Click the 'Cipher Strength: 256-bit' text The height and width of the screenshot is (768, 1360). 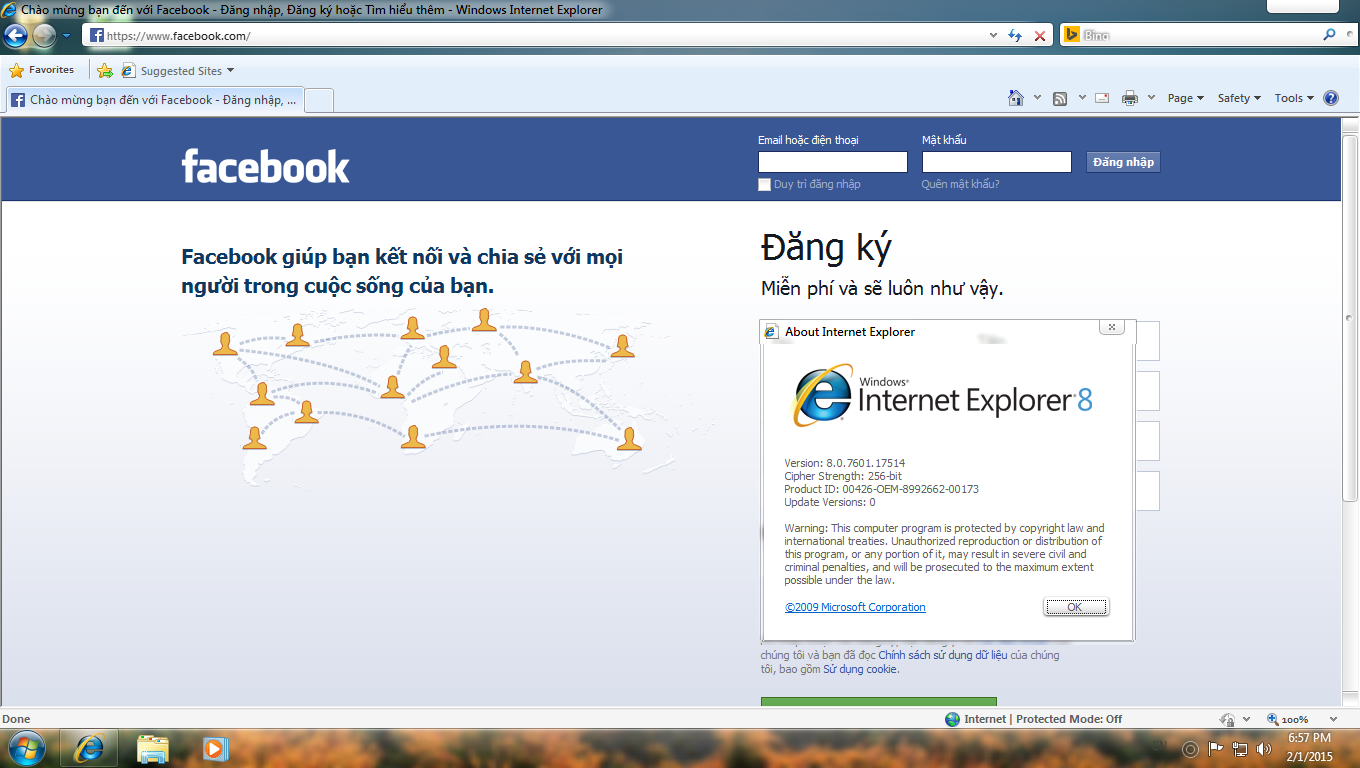843,477
